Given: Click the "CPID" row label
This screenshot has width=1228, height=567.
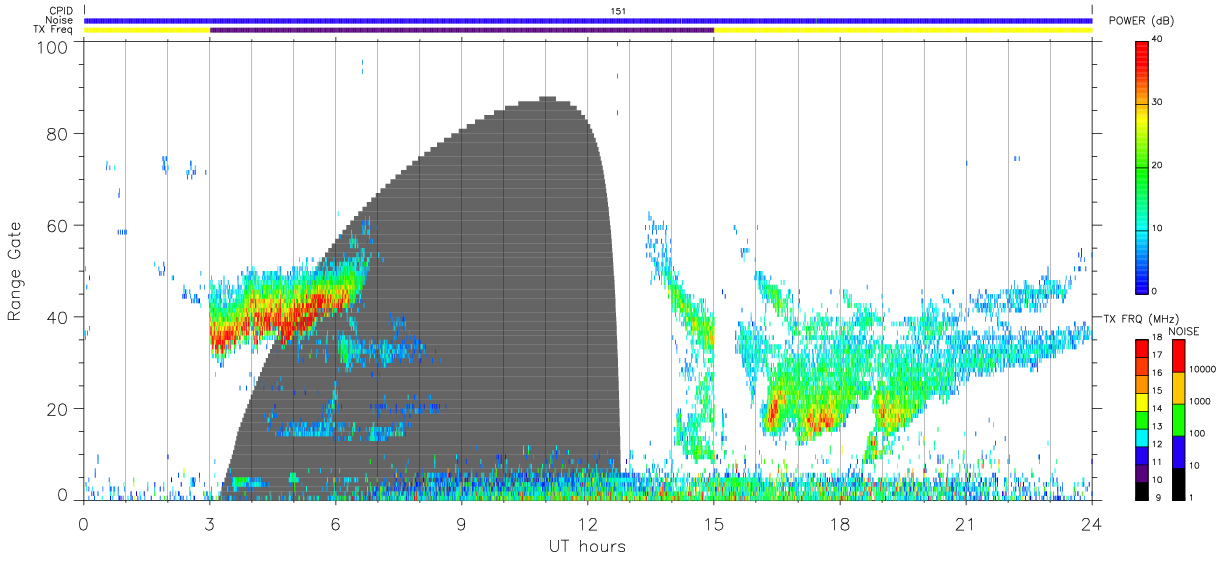Looking at the screenshot, I should [x=62, y=11].
